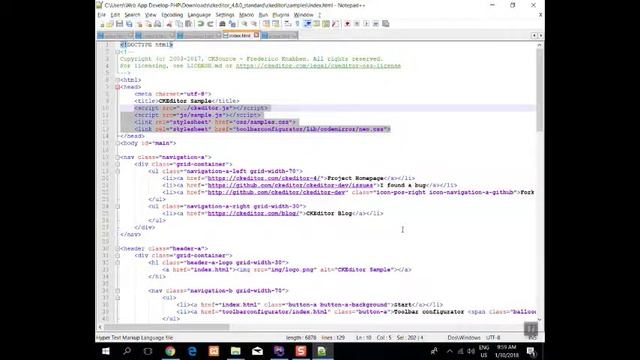
Task: Save the current file via toolbar
Action: click(119, 24)
